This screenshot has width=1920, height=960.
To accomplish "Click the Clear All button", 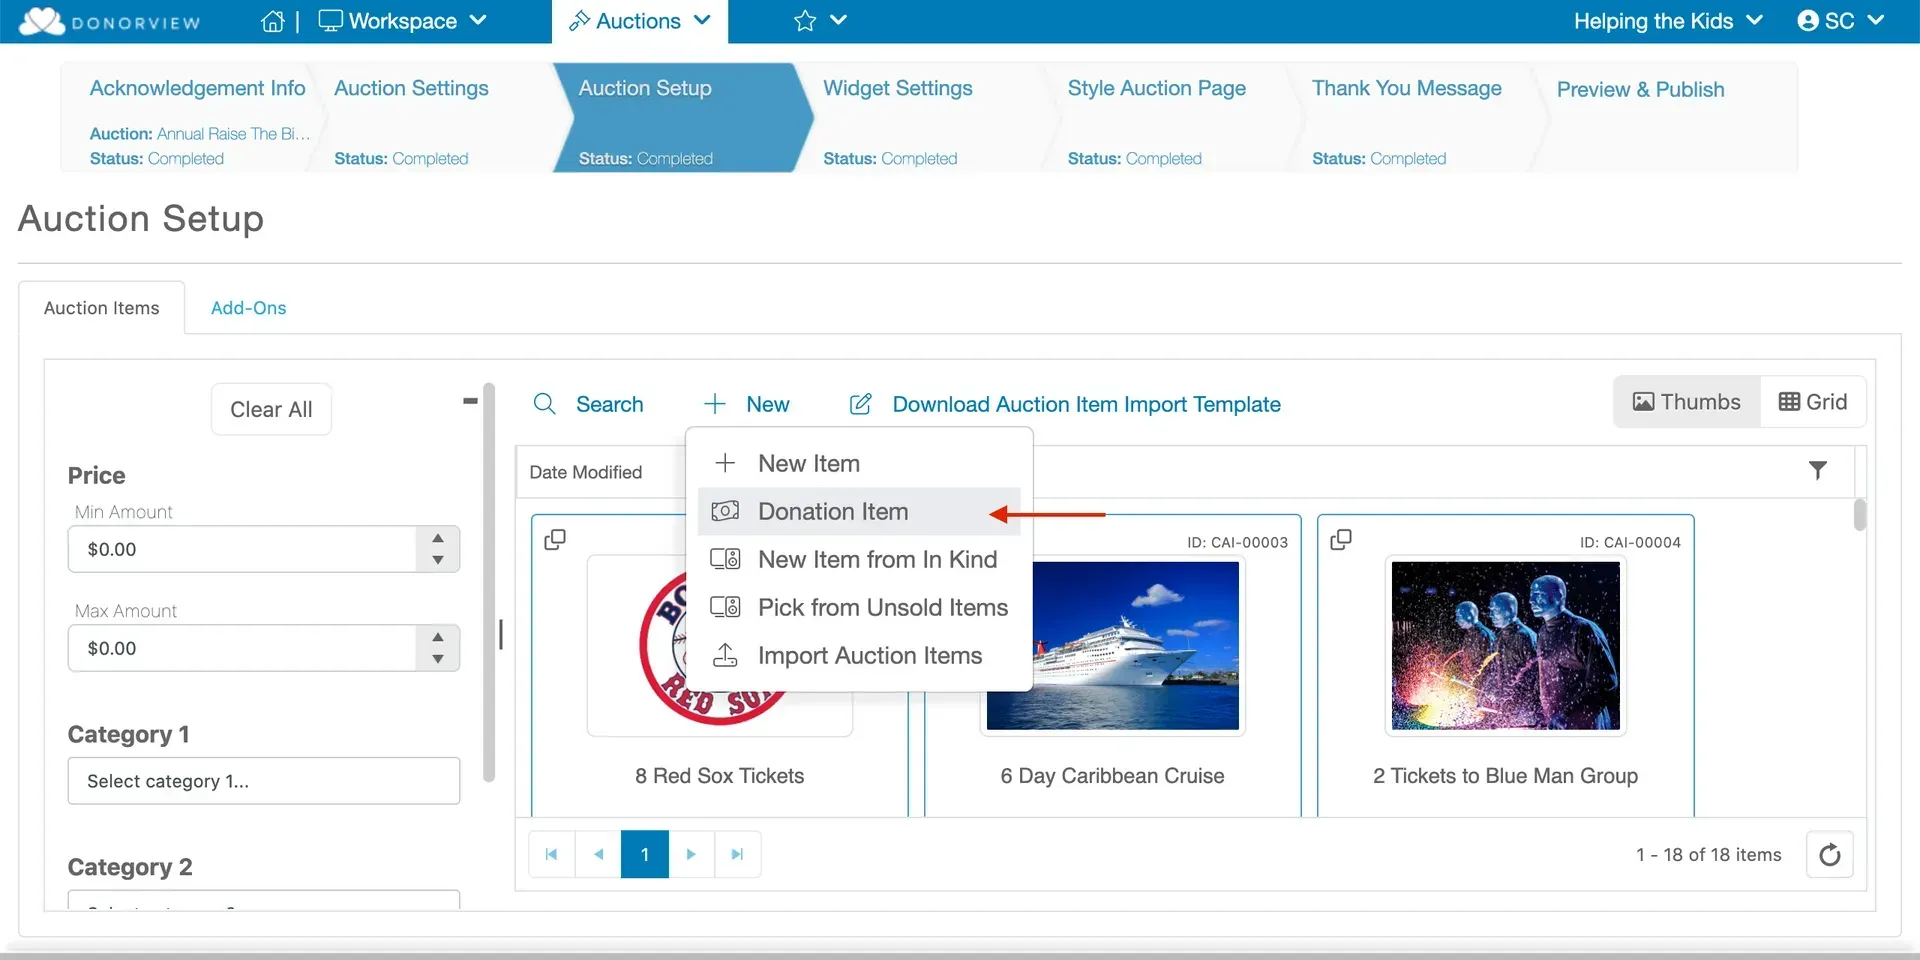I will [271, 410].
